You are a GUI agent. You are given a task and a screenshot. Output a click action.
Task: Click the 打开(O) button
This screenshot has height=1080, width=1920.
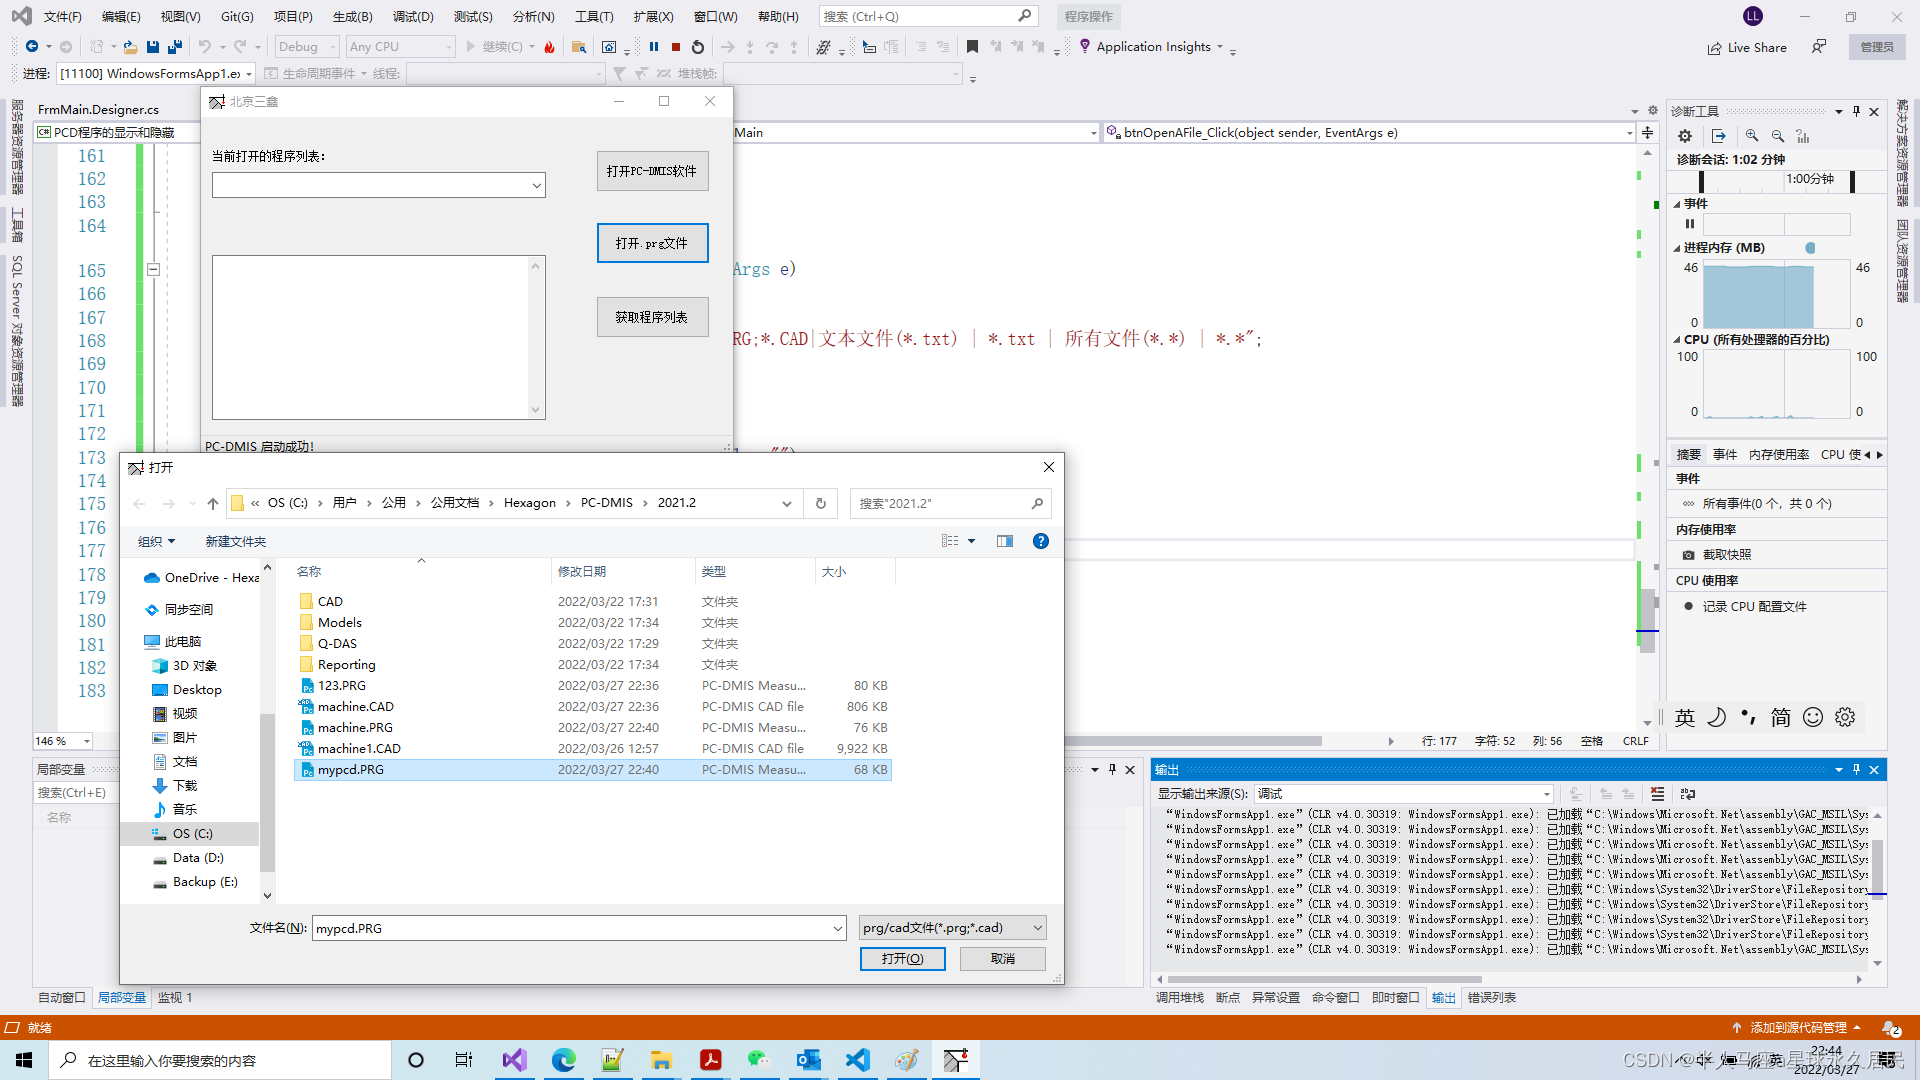tap(902, 958)
